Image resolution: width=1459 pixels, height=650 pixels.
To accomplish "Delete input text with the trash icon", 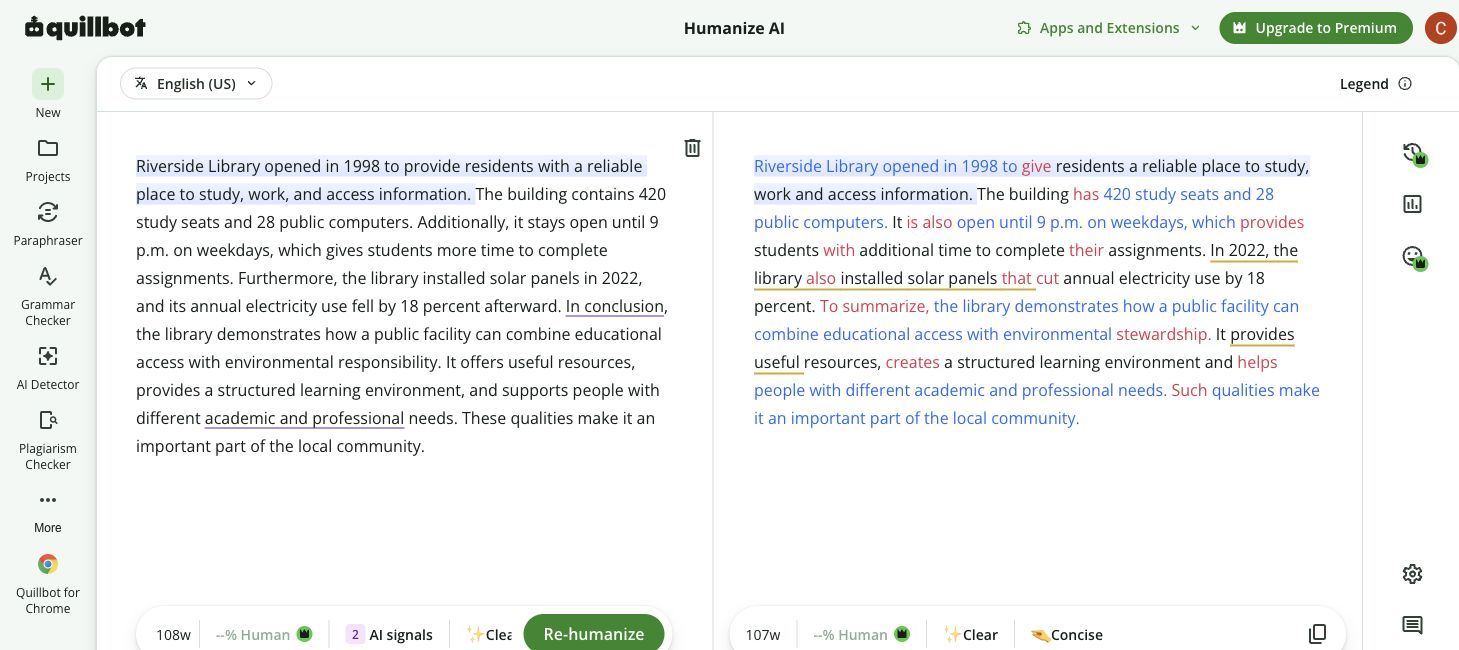I will pyautogui.click(x=692, y=148).
